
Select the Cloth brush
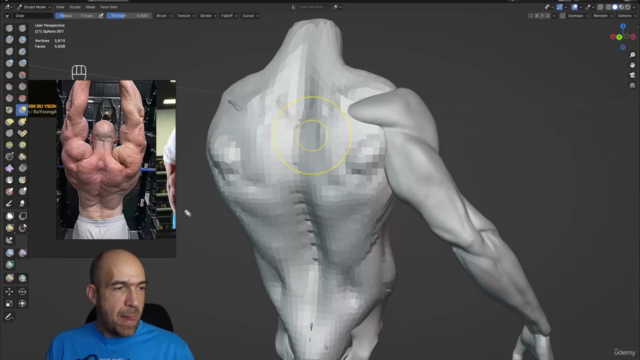[9, 168]
